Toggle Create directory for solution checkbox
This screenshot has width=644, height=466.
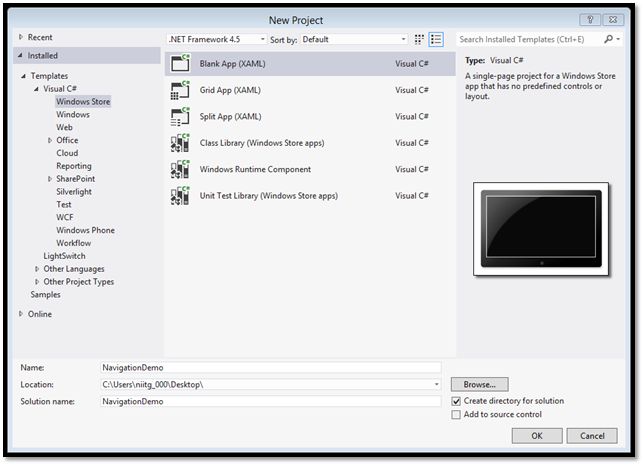click(456, 401)
